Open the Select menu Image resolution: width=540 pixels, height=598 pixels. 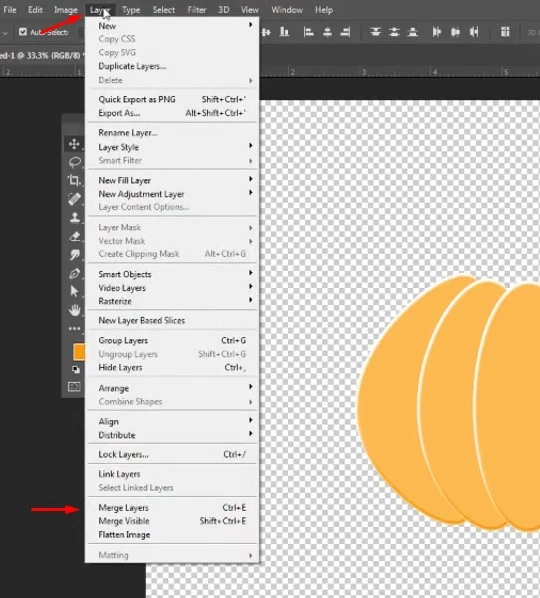coord(164,10)
